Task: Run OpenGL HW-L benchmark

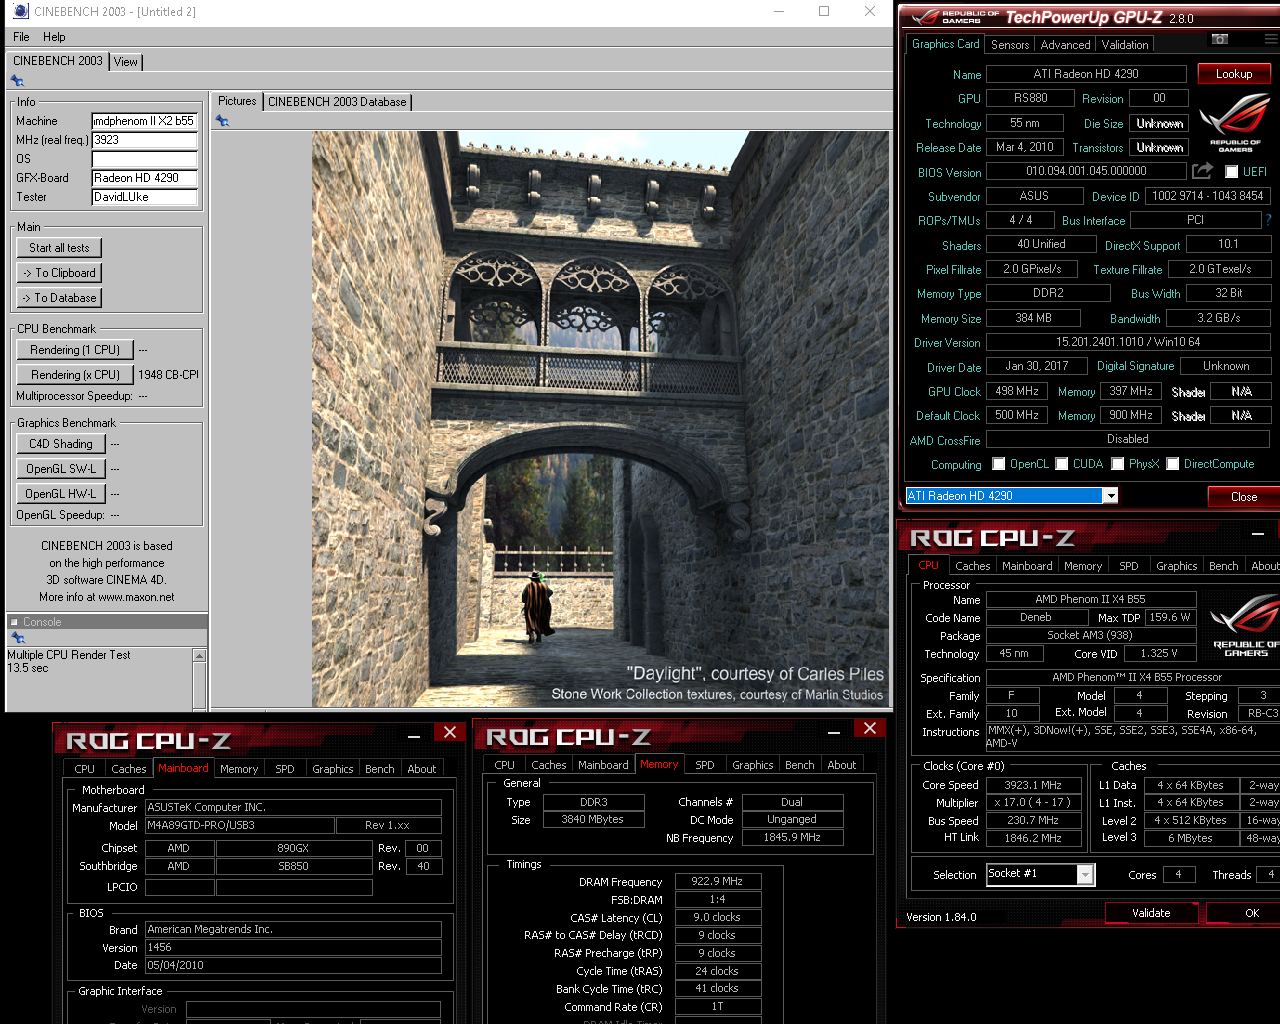Action: pyautogui.click(x=60, y=494)
